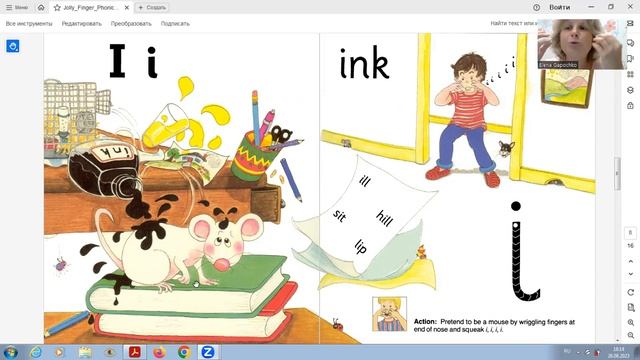Click the word "sit" on the paper
The width and height of the screenshot is (640, 360).
click(339, 215)
